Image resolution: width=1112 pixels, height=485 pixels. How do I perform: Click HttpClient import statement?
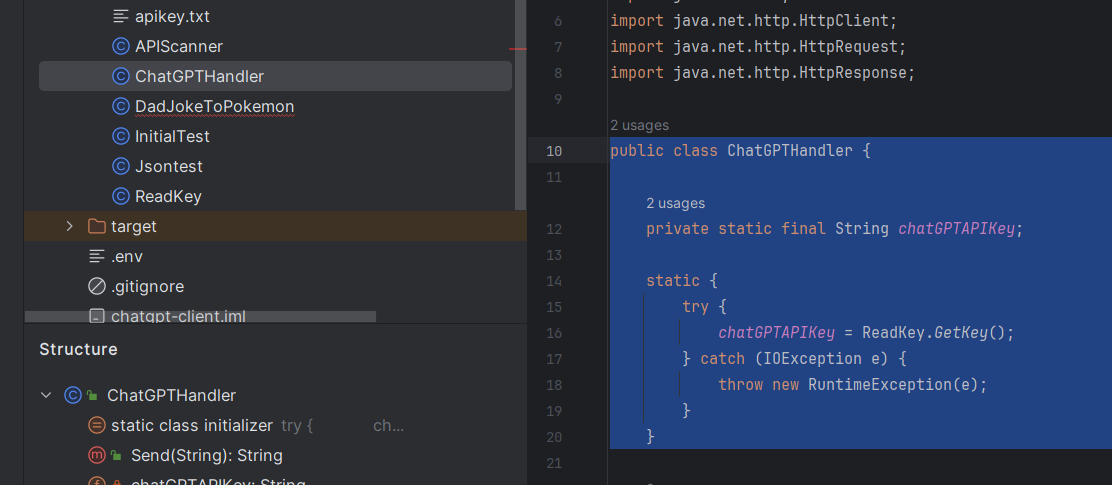754,21
